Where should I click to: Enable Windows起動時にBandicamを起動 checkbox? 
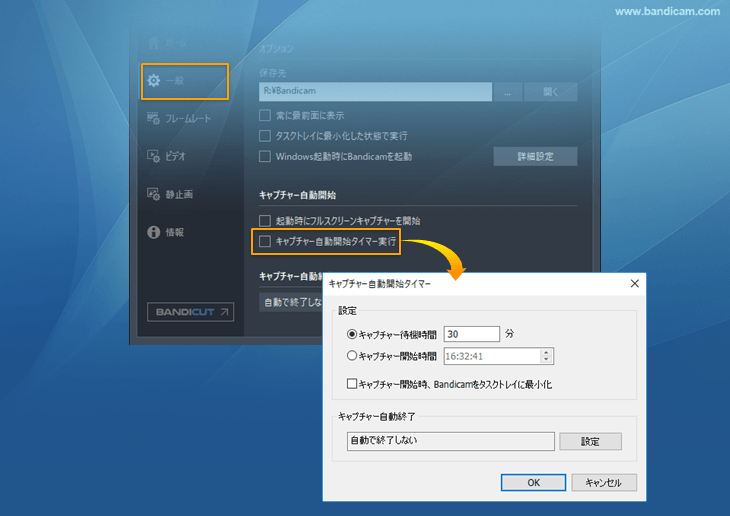[265, 156]
